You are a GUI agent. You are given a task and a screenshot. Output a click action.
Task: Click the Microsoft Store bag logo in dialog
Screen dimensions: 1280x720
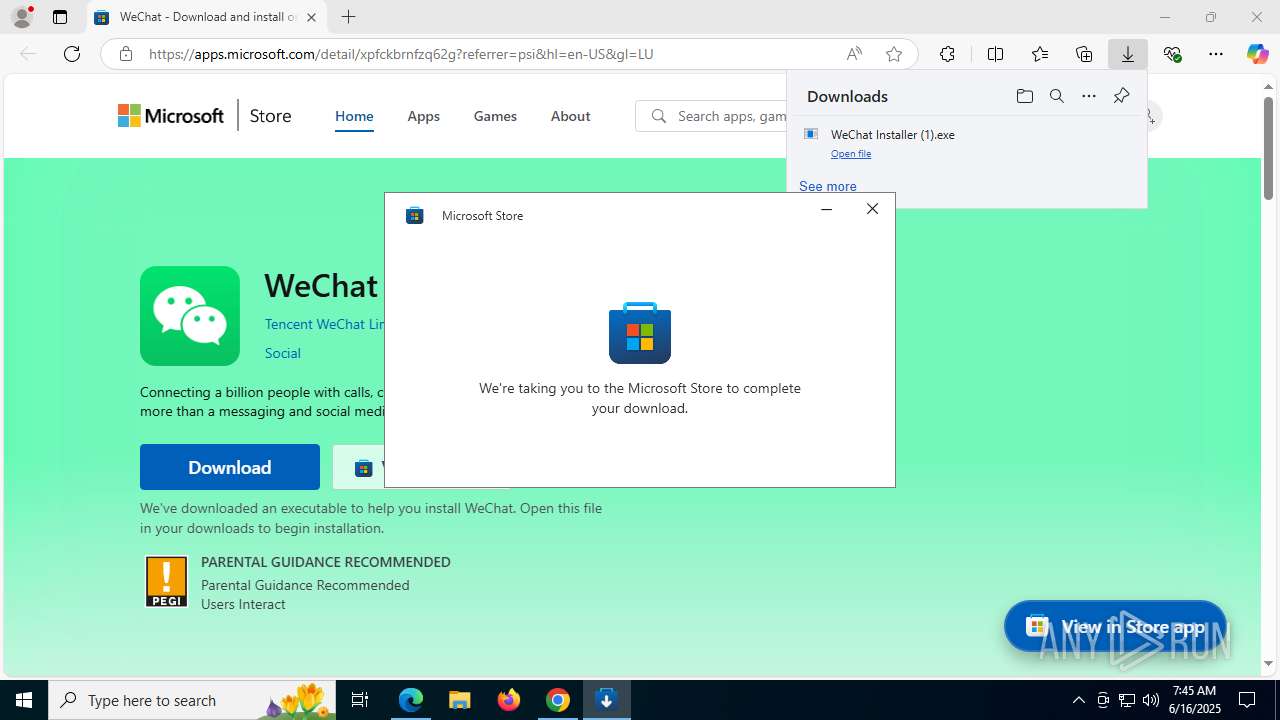tap(640, 333)
